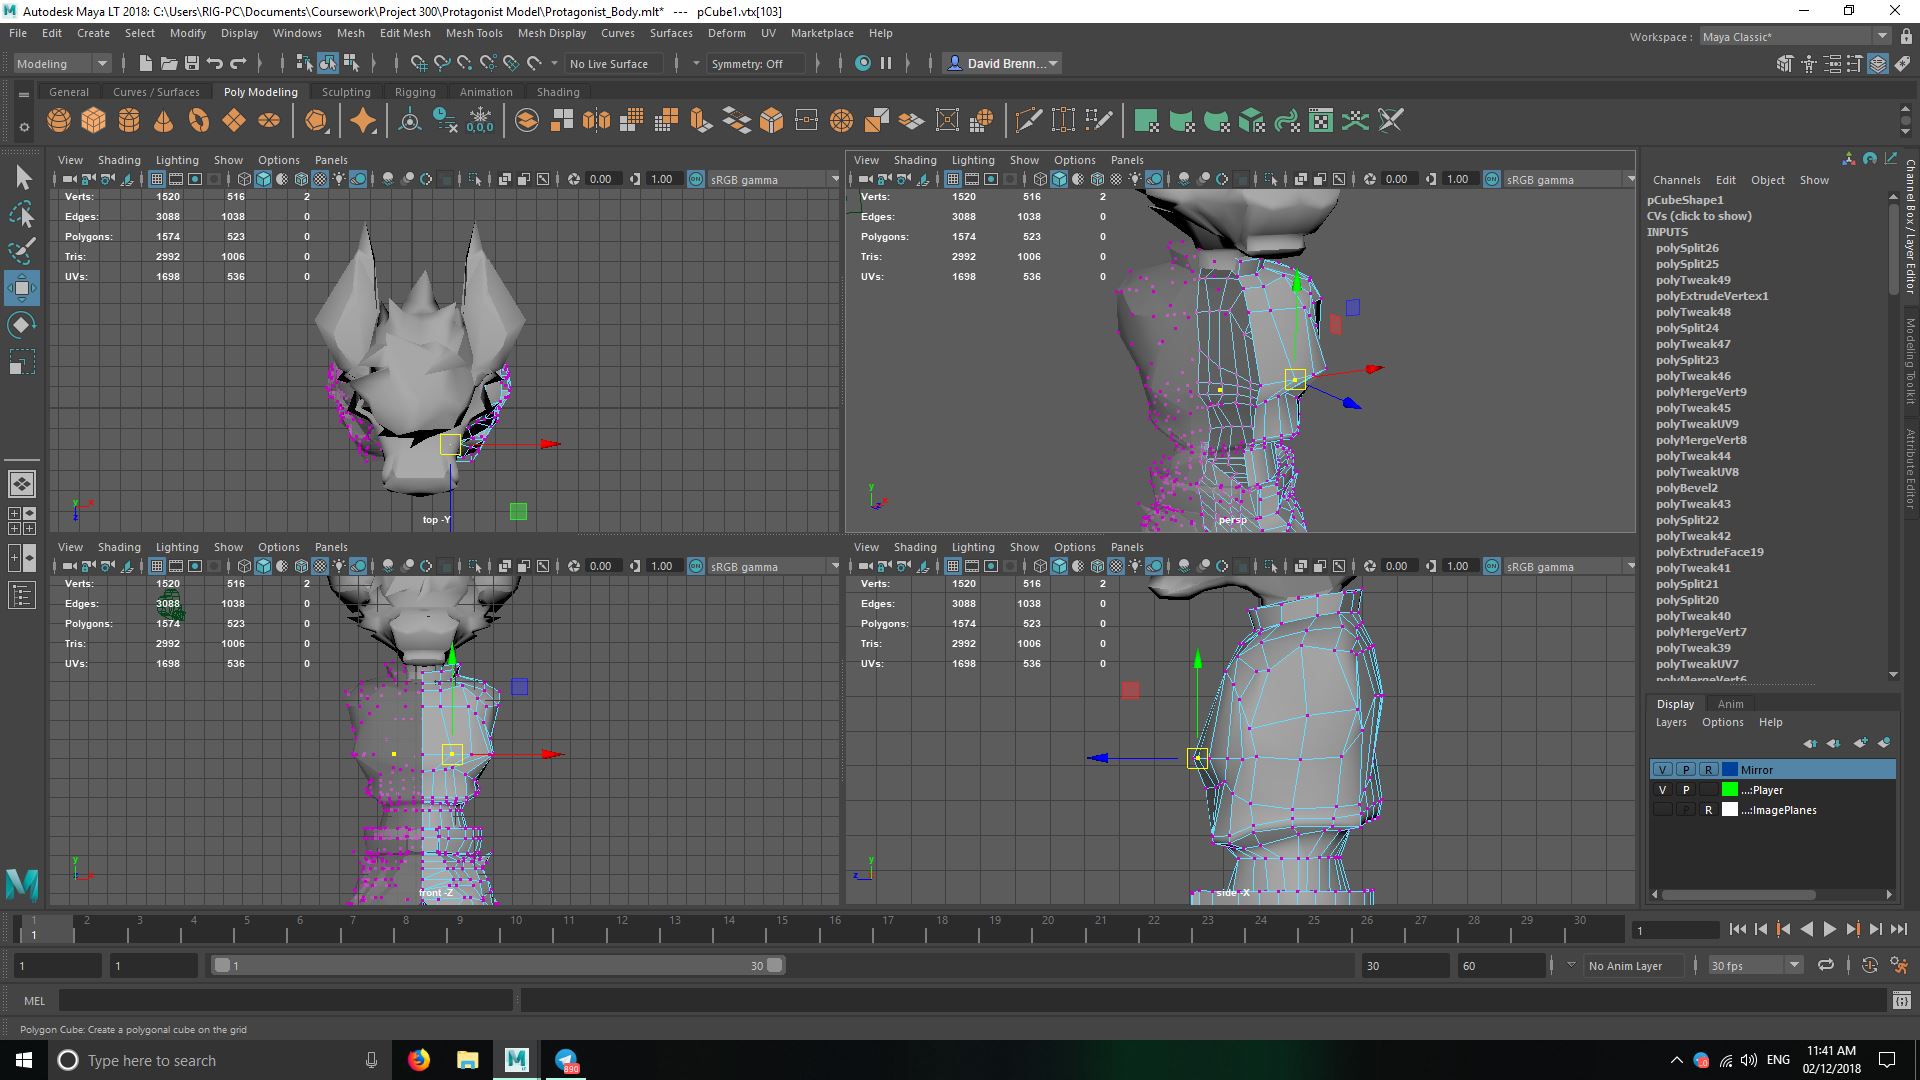This screenshot has width=1920, height=1080.
Task: Toggle Auto Keyframe button
Action: pyautogui.click(x=1869, y=965)
